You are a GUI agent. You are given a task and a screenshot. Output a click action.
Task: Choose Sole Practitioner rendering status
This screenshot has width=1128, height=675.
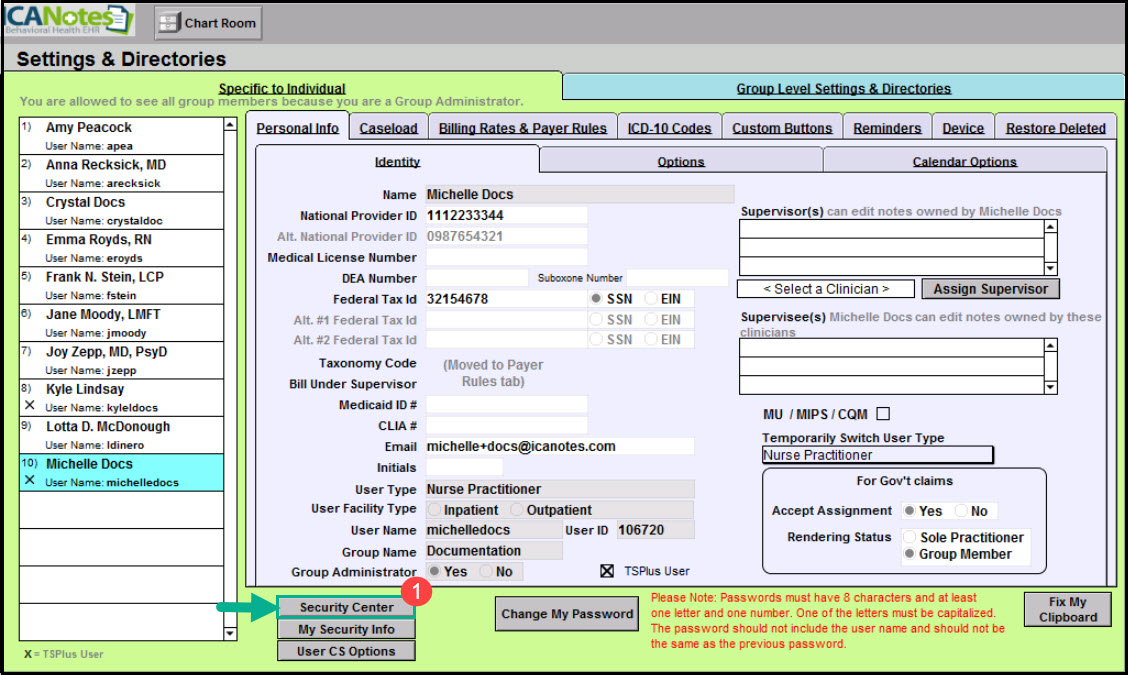pos(910,538)
